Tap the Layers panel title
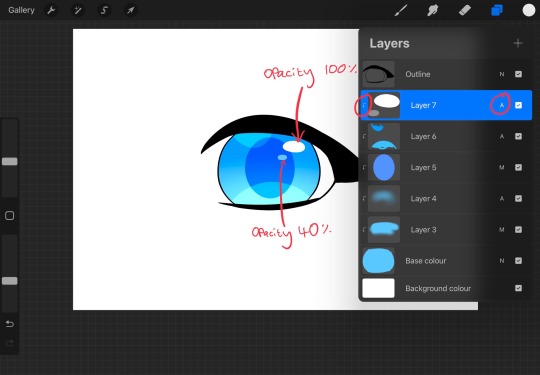 390,43
